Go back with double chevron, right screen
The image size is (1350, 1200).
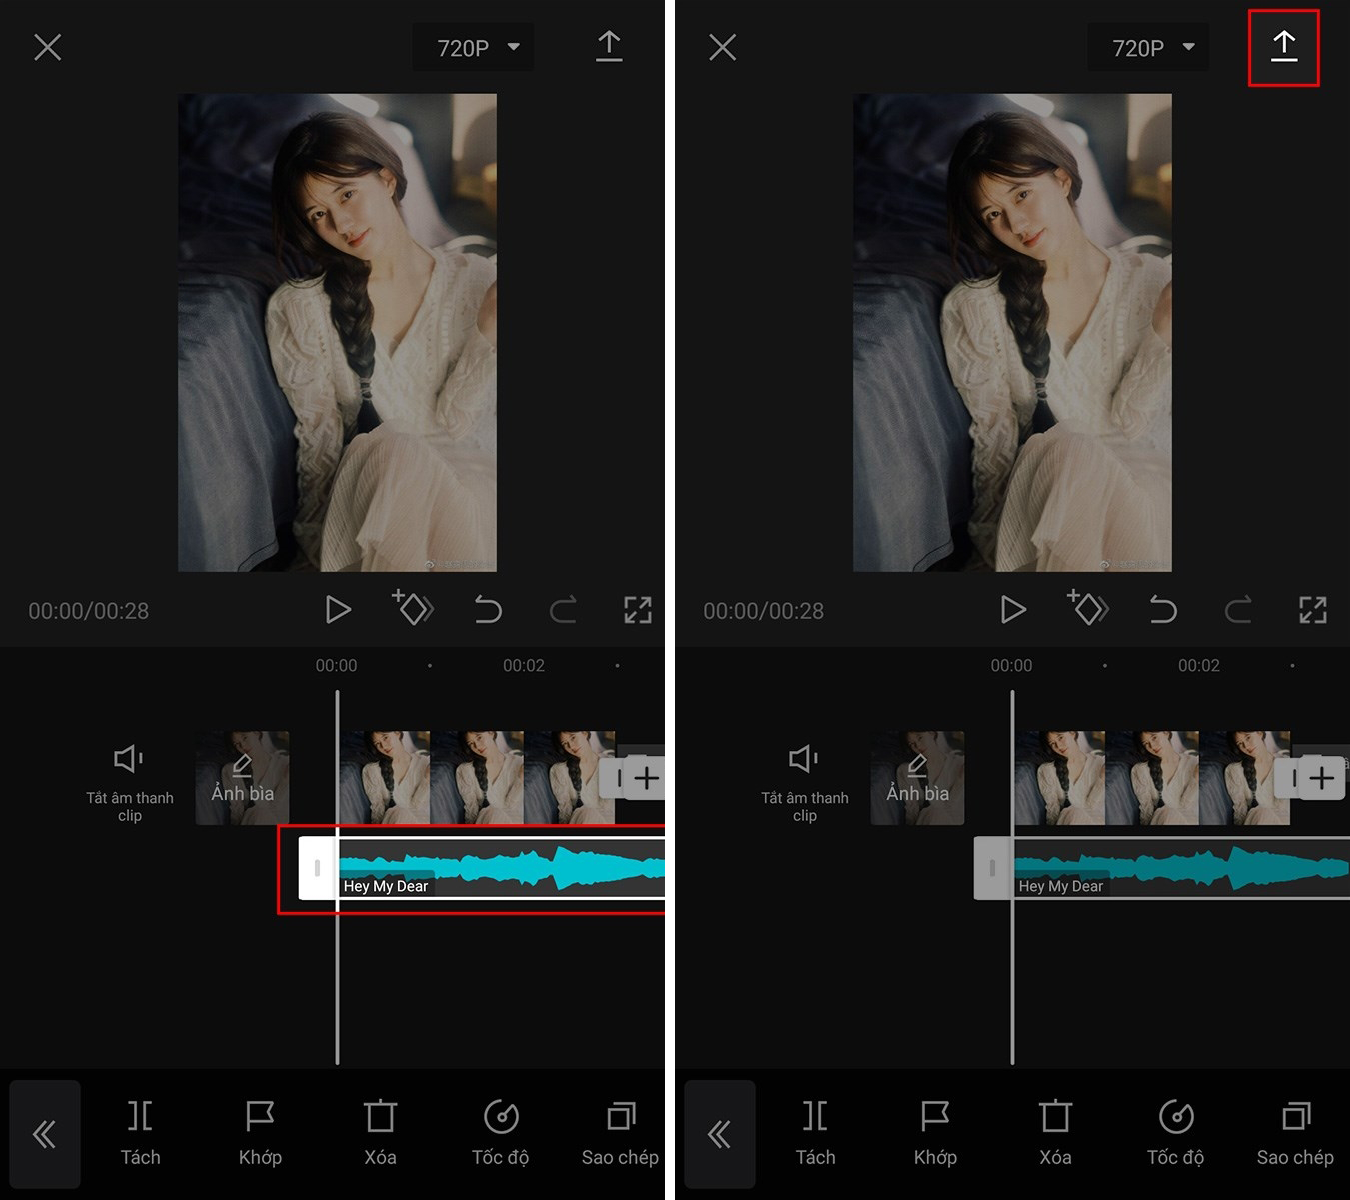(720, 1134)
